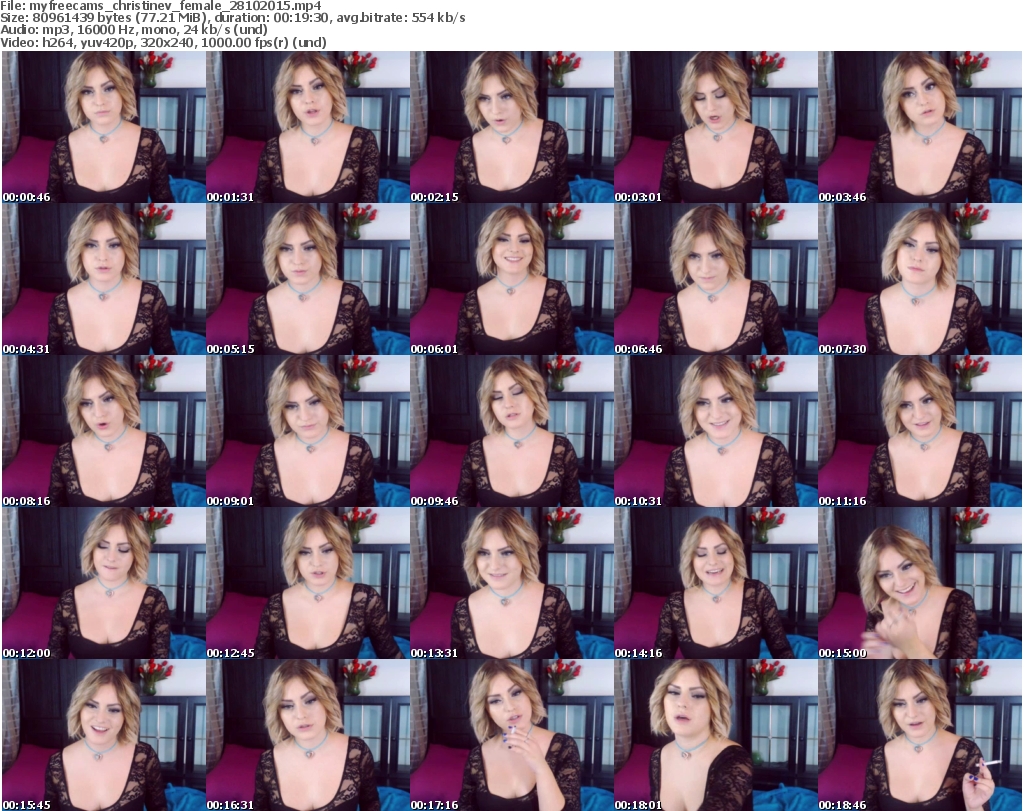Click the Video h264 info line

pyautogui.click(x=163, y=42)
